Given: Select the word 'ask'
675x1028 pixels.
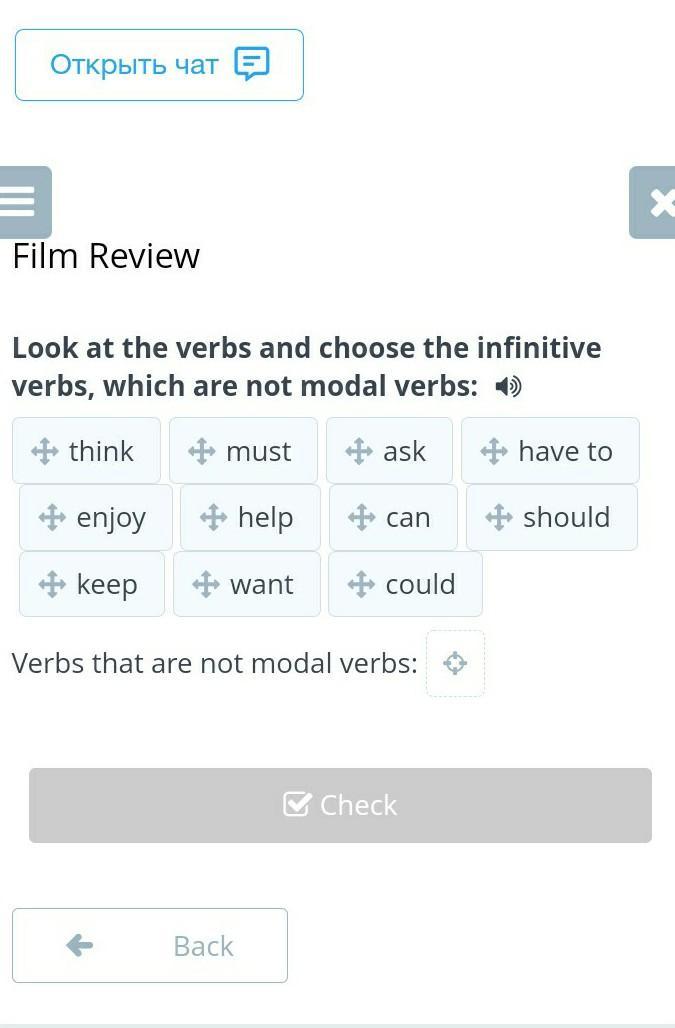Looking at the screenshot, I should pos(389,451).
